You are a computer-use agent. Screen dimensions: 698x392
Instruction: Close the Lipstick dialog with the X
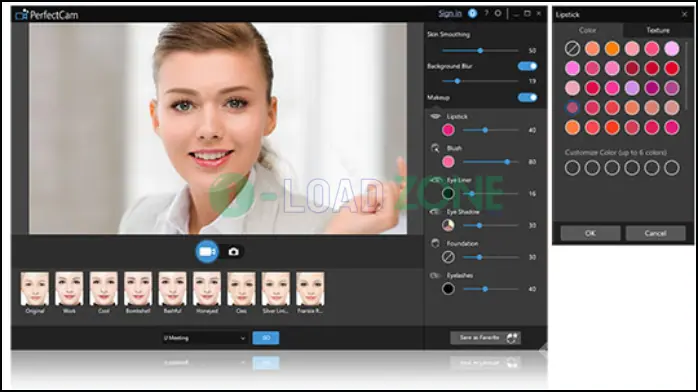(685, 15)
